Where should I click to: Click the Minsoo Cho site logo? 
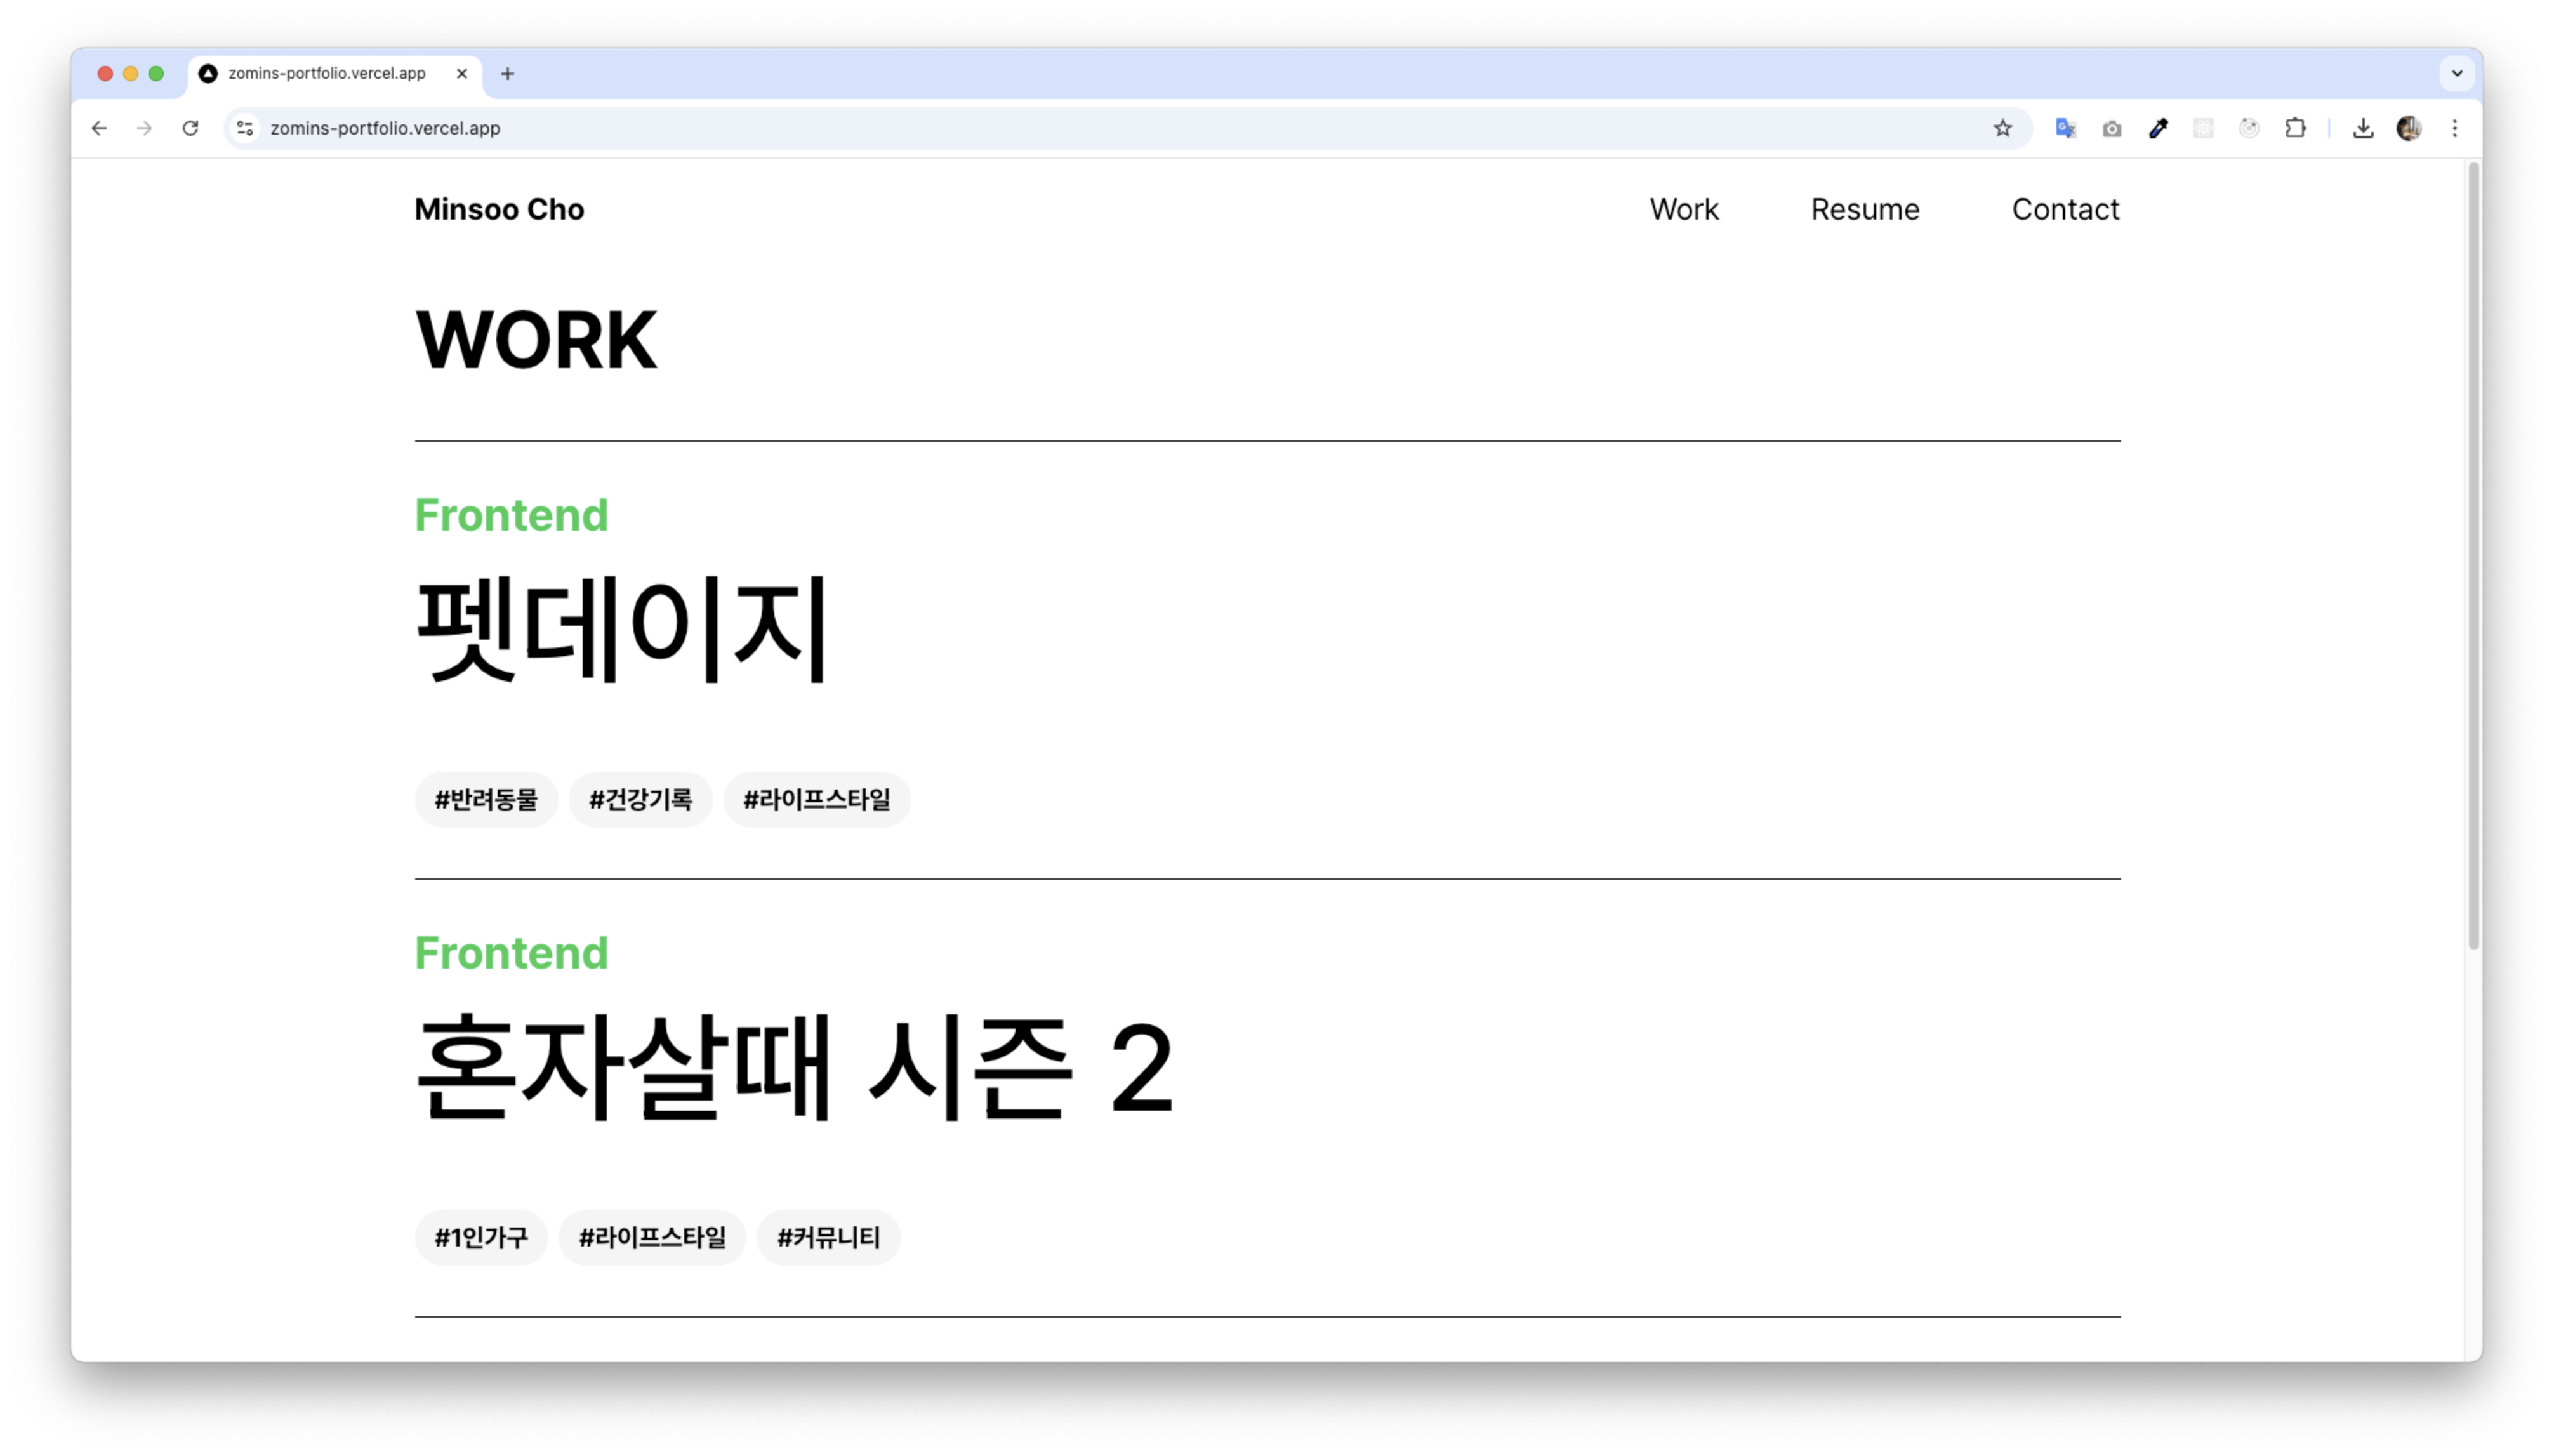[499, 209]
